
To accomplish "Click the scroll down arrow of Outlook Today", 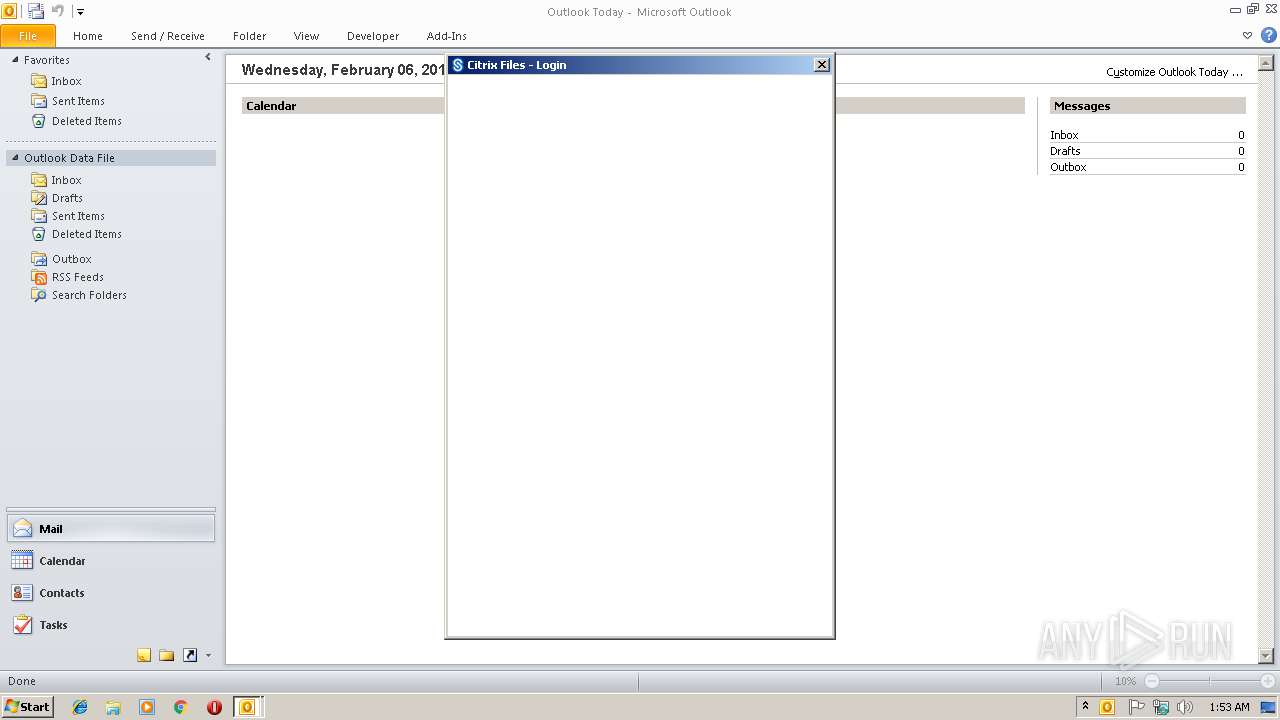I will pos(1266,656).
